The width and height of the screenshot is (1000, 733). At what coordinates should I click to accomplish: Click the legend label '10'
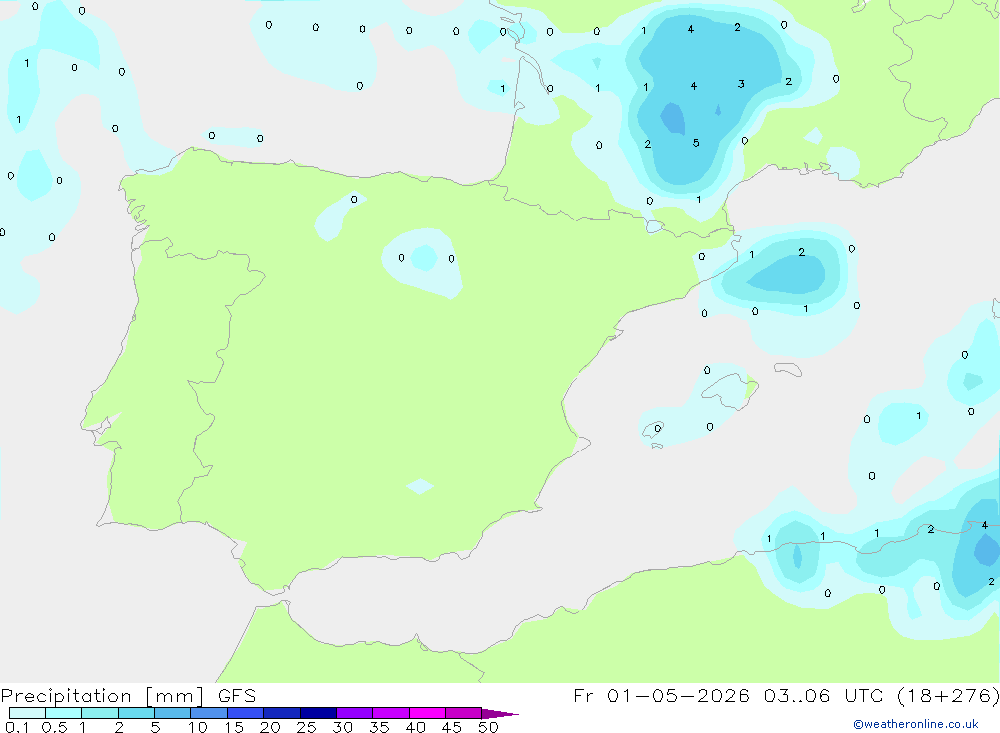(x=197, y=727)
